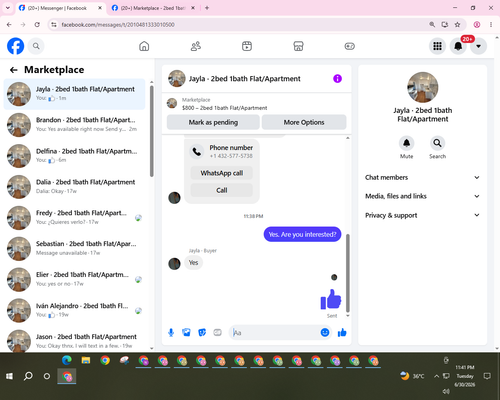This screenshot has height=400, width=500.
Task: Open Microsoft Edge from taskbar
Action: pos(67,360)
